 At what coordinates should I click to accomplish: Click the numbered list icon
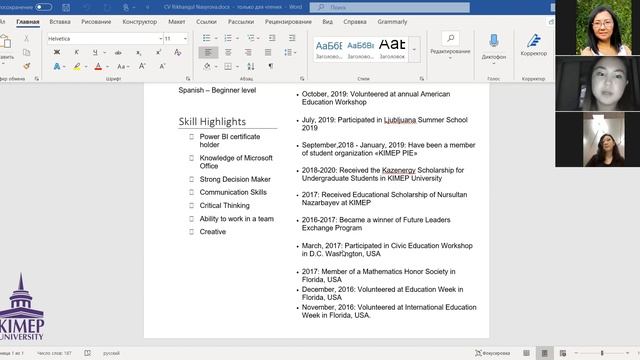pyautogui.click(x=228, y=38)
